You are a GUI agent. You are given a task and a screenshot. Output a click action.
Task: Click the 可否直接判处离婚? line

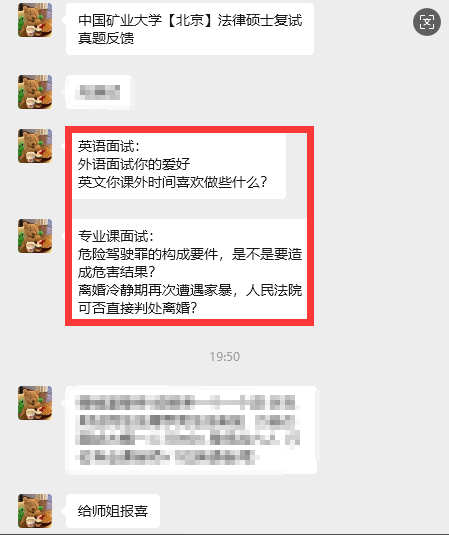pos(137,308)
